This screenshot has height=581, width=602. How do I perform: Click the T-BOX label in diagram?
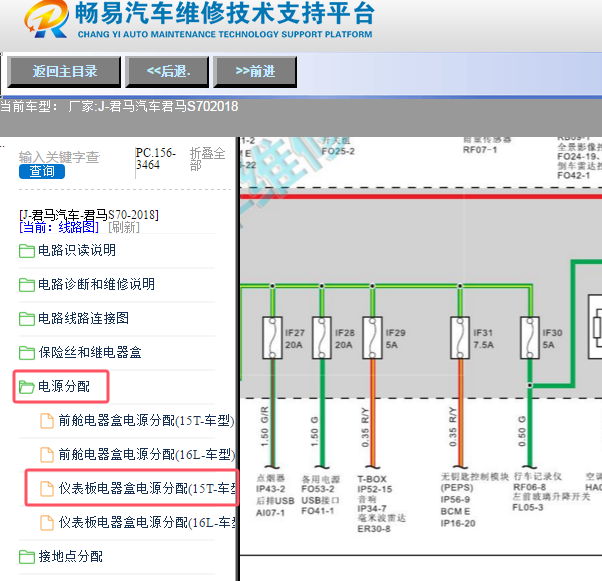[372, 479]
